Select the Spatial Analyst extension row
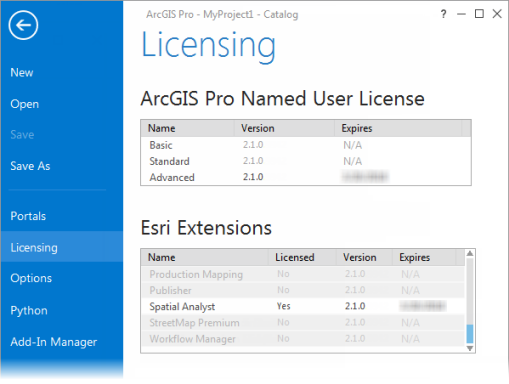Screen dimensions: 509x384 tap(303, 306)
